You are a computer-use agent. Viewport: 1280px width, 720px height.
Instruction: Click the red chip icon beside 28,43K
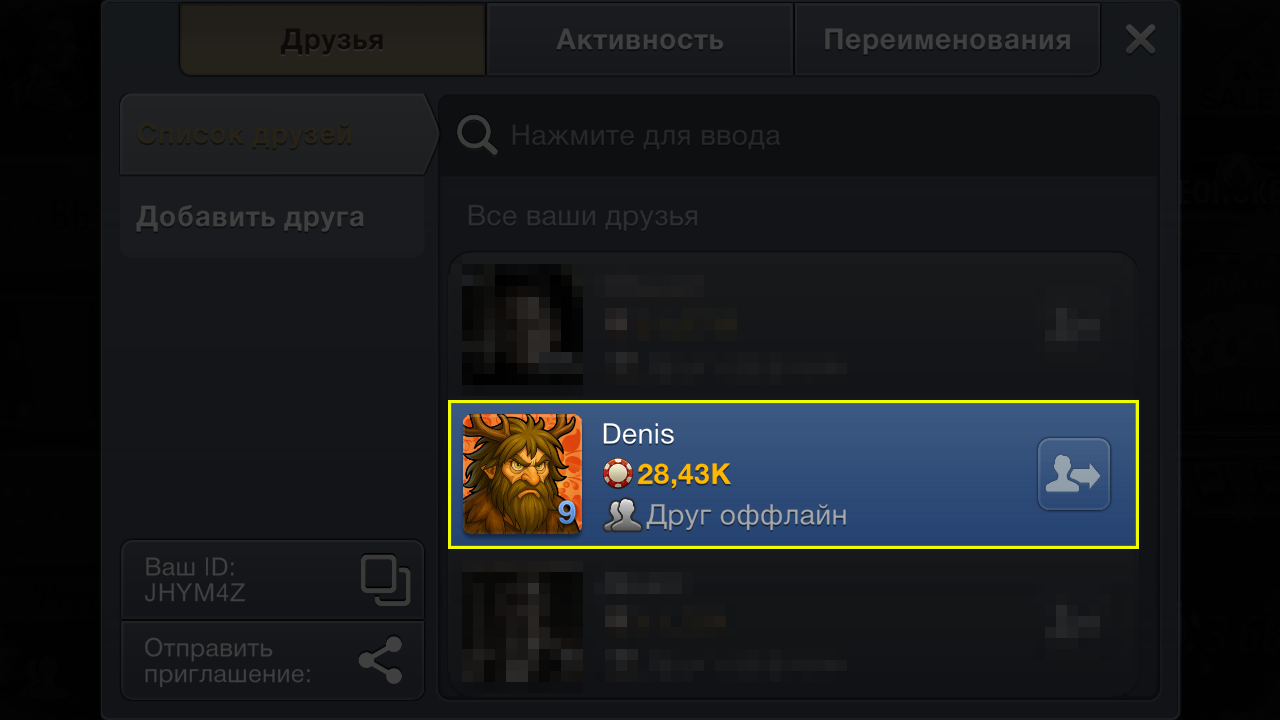618,474
